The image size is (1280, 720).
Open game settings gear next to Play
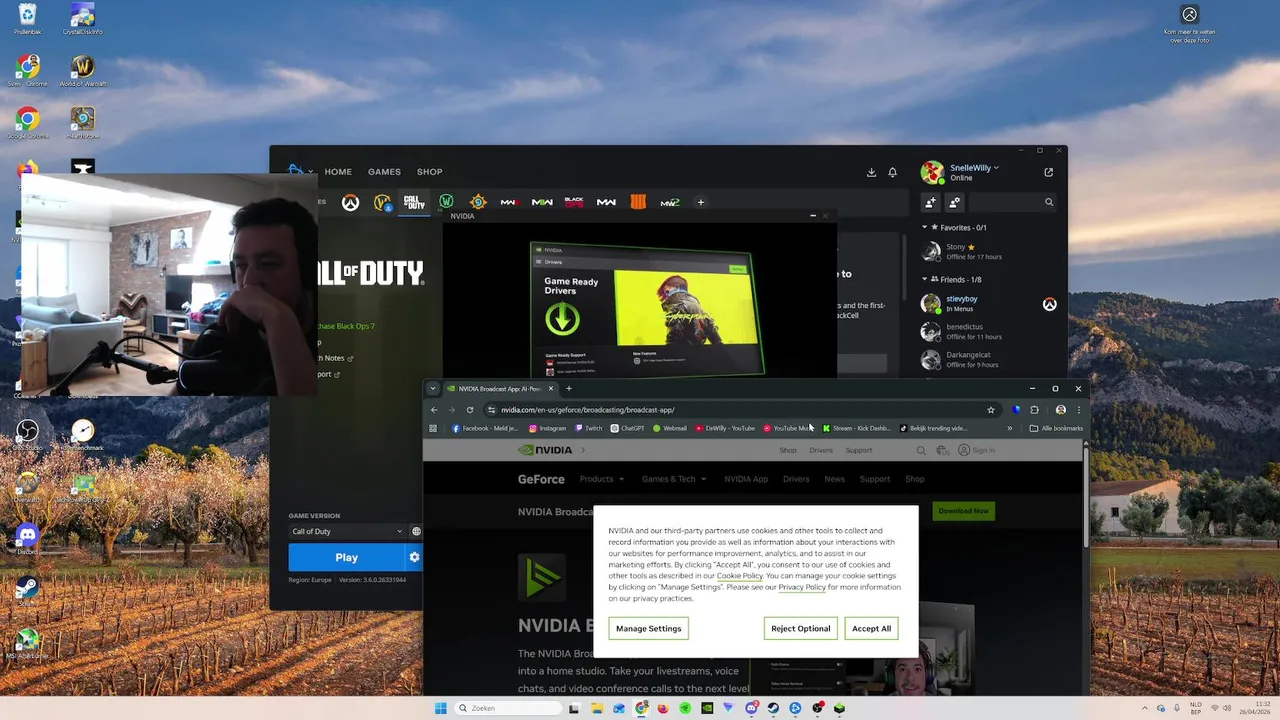click(414, 557)
